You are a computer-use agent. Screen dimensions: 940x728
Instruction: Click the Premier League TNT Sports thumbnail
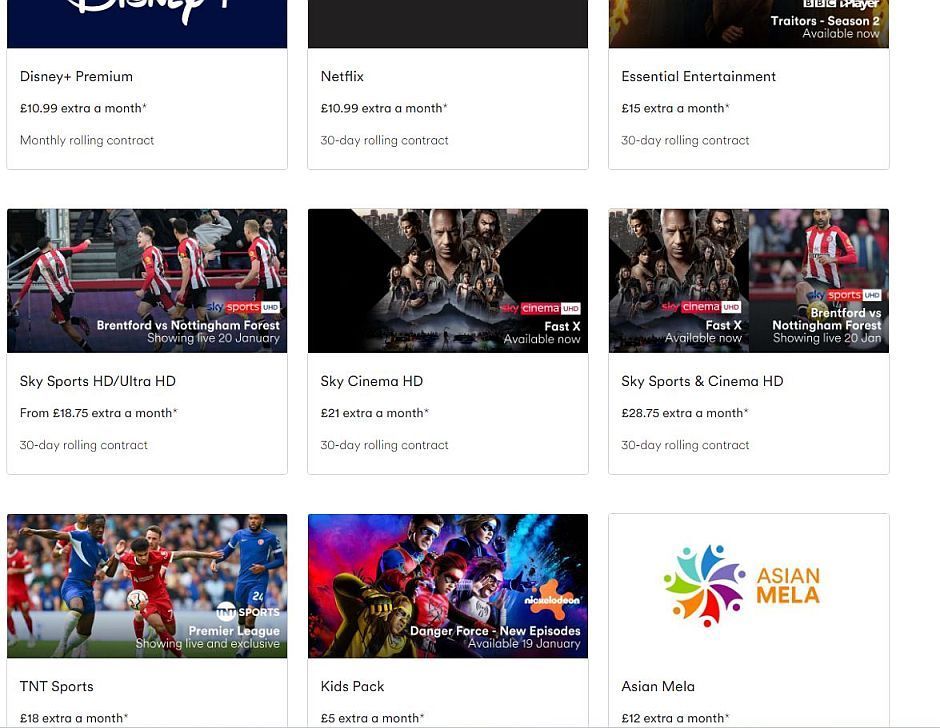[147, 586]
